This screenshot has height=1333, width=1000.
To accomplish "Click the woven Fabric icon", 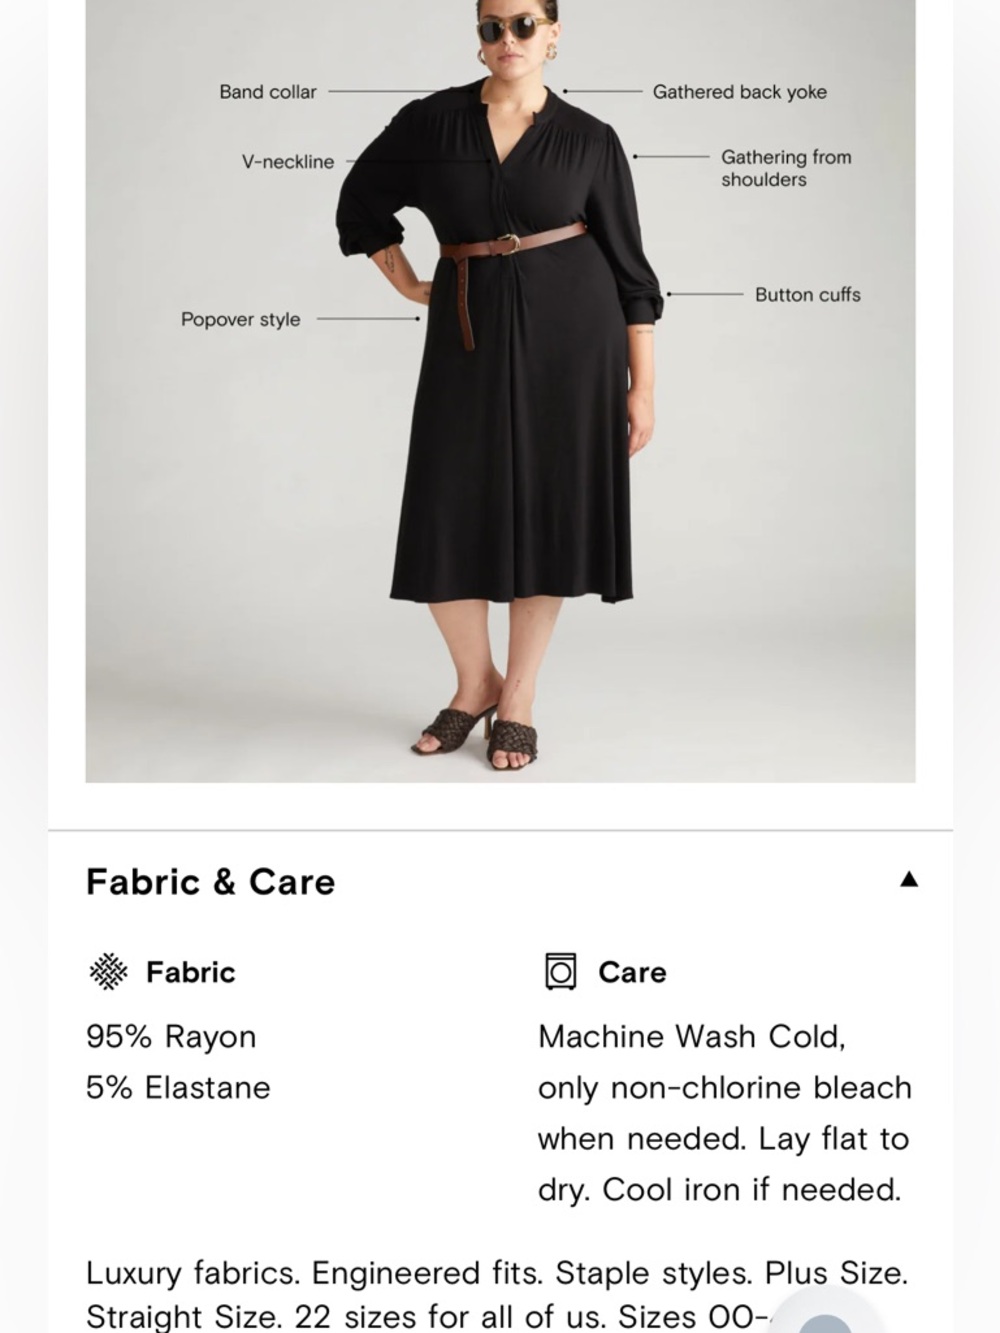I will click(x=108, y=972).
